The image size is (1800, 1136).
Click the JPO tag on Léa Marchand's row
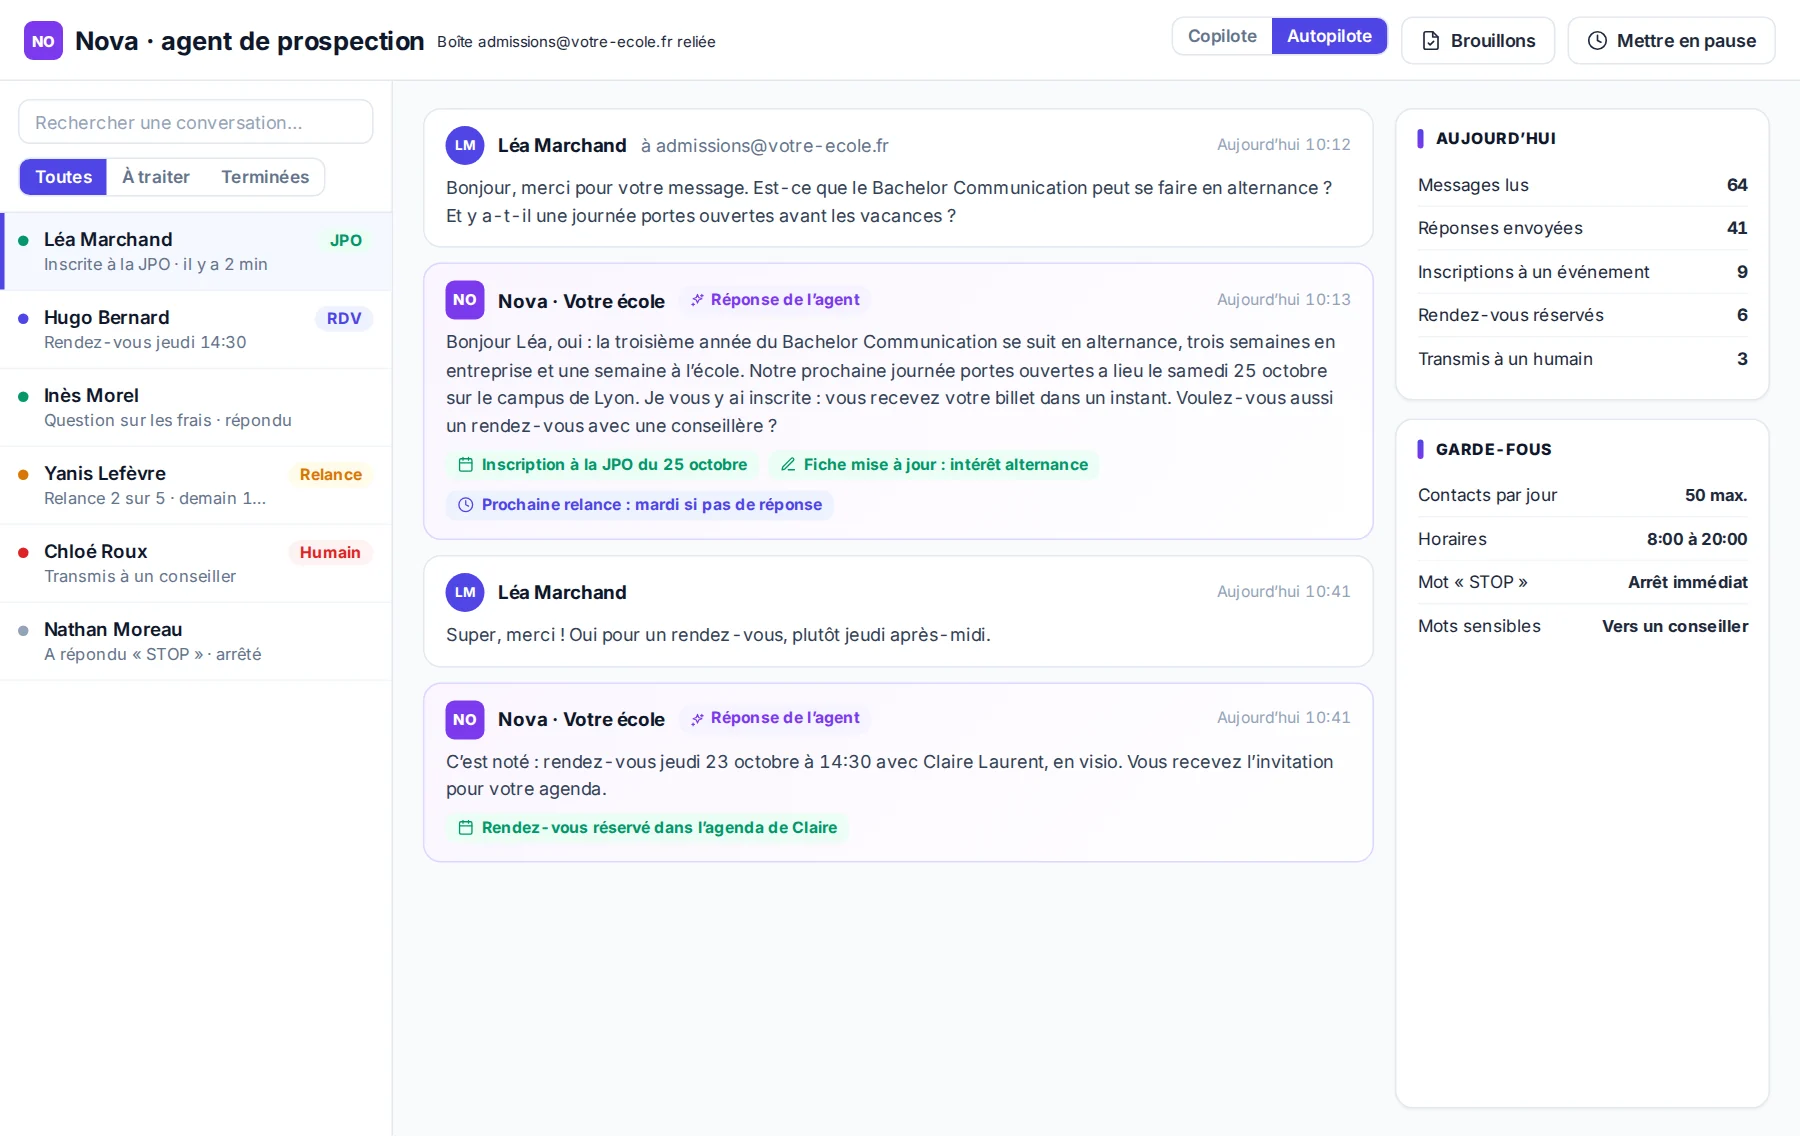coord(346,241)
